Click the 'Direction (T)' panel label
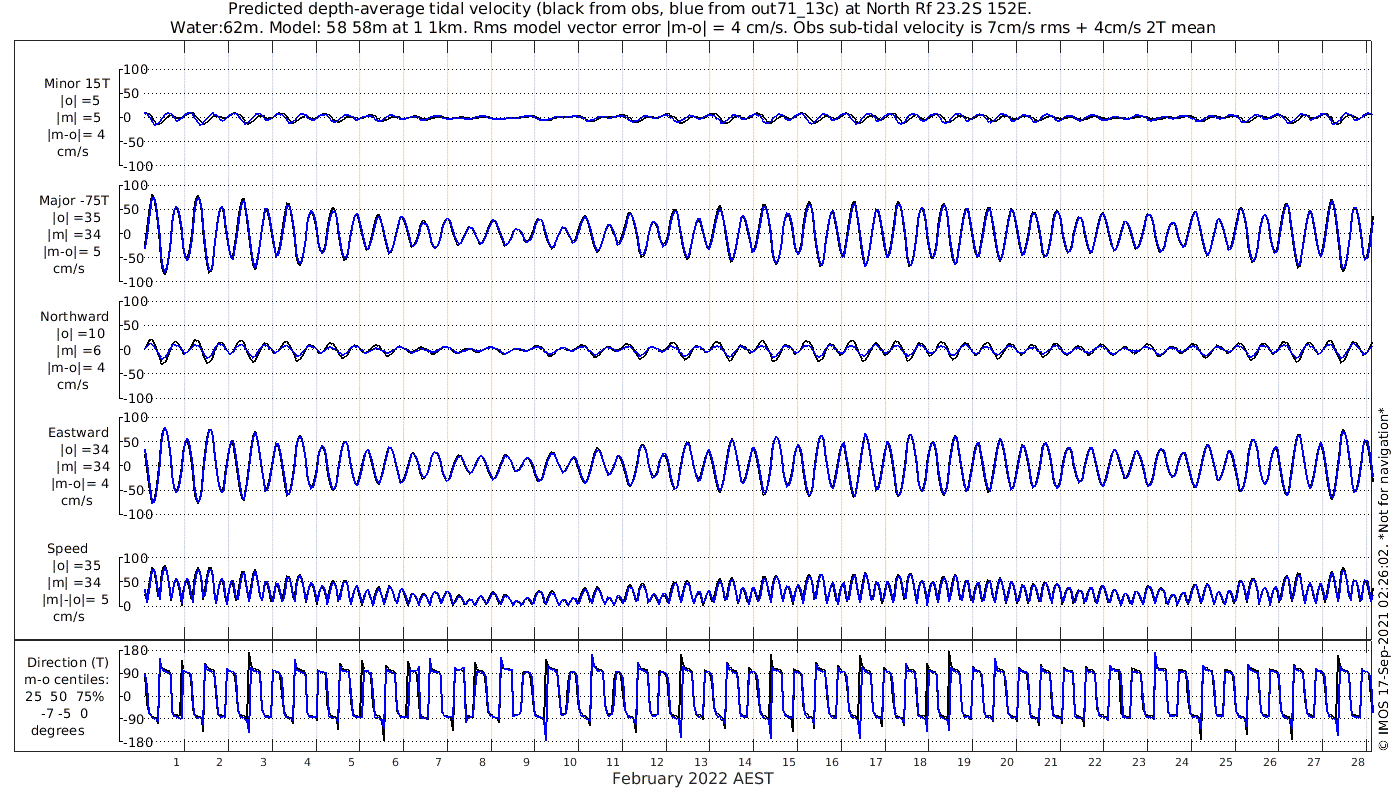This screenshot has height=800, width=1400. [x=68, y=663]
